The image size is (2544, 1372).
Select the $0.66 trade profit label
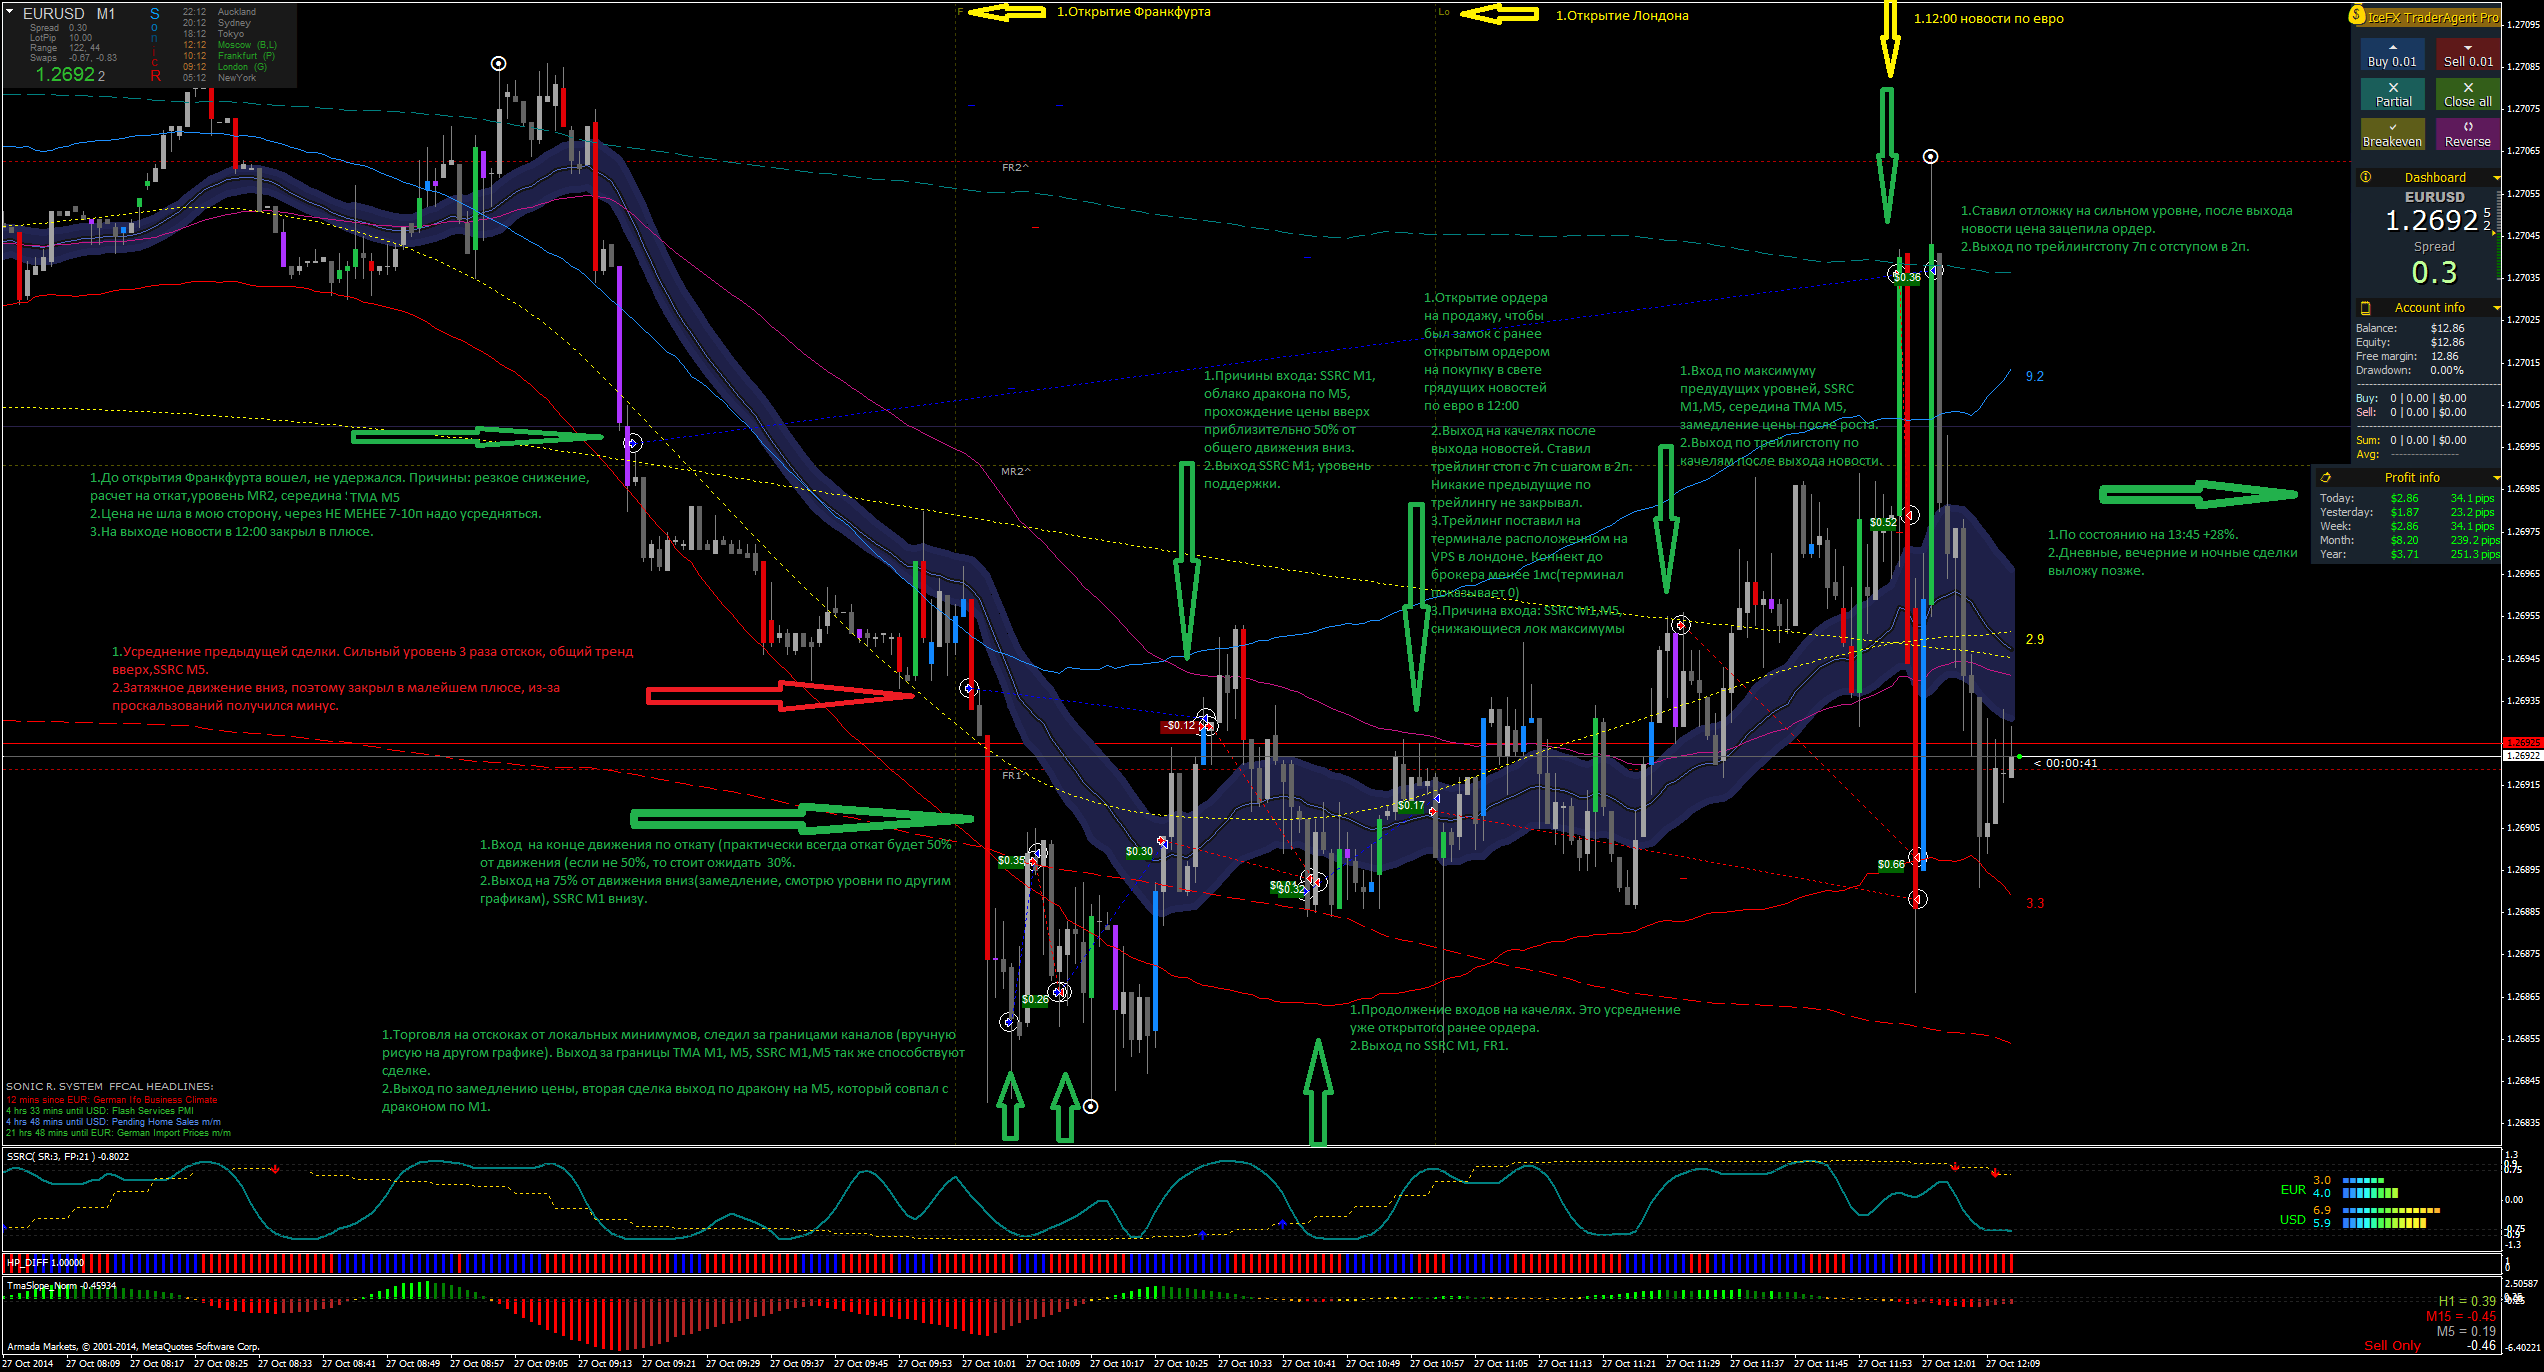coord(1891,864)
